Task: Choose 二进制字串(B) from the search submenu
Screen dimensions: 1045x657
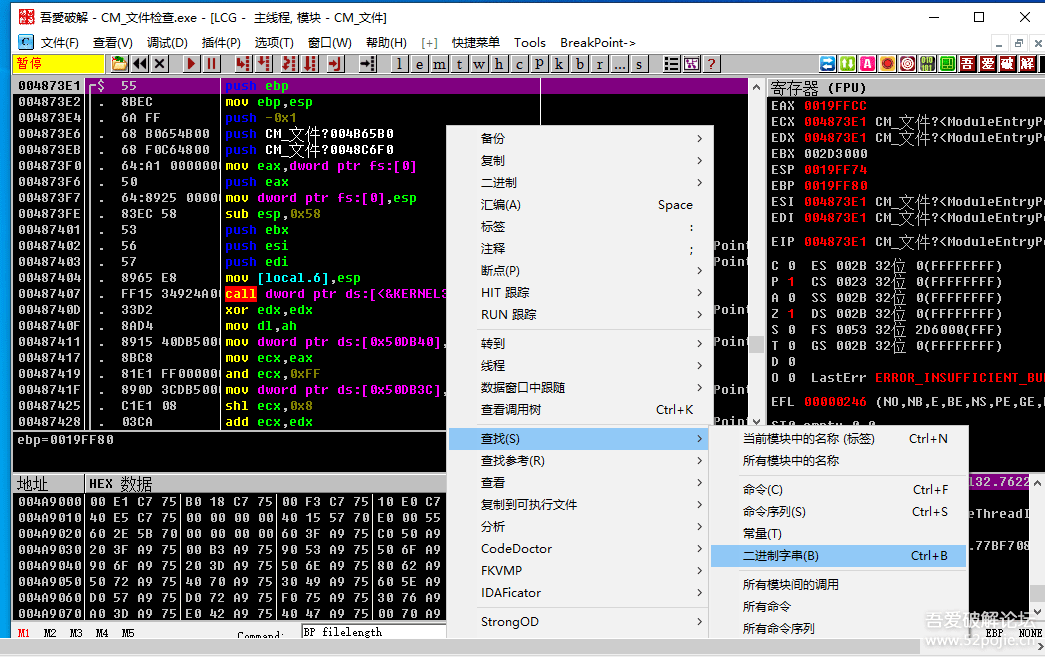Action: coord(838,556)
